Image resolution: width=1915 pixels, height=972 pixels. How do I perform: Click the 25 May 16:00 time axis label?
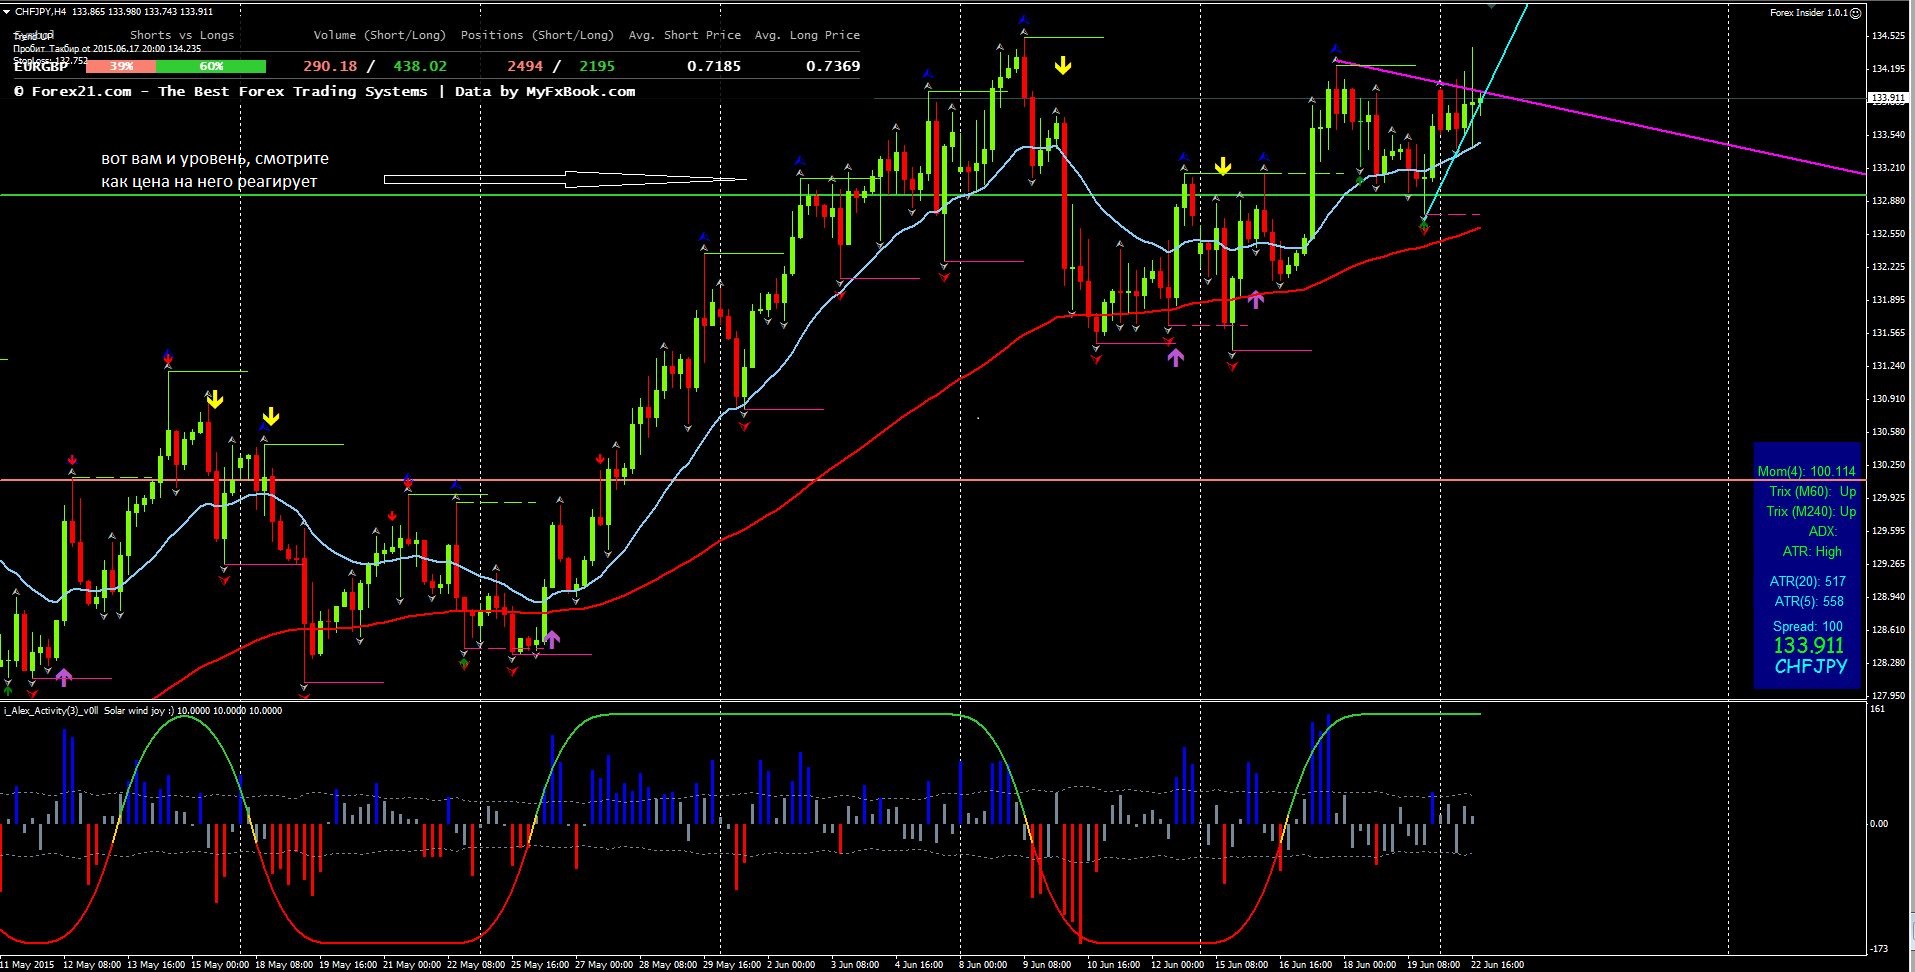pyautogui.click(x=540, y=965)
